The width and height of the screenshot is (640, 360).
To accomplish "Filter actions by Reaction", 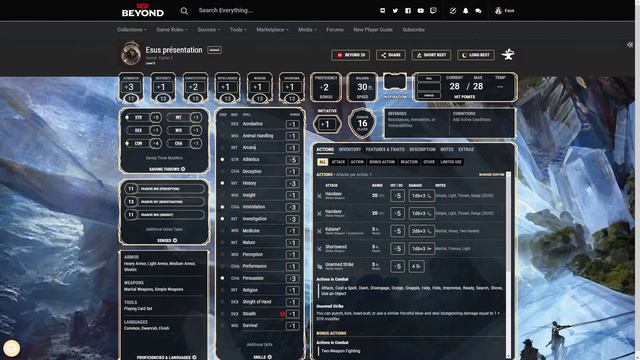I will pyautogui.click(x=409, y=162).
